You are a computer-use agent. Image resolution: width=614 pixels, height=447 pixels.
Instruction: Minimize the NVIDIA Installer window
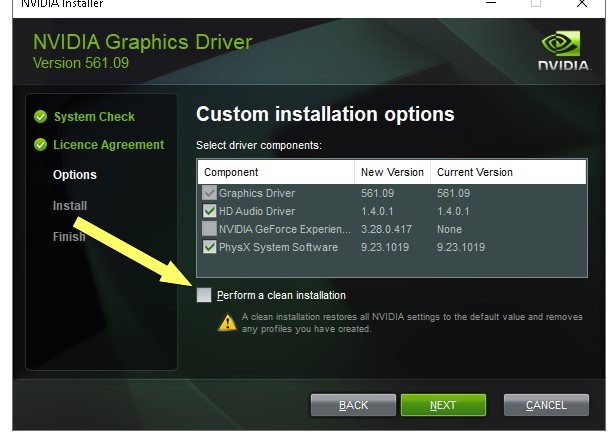(491, 3)
